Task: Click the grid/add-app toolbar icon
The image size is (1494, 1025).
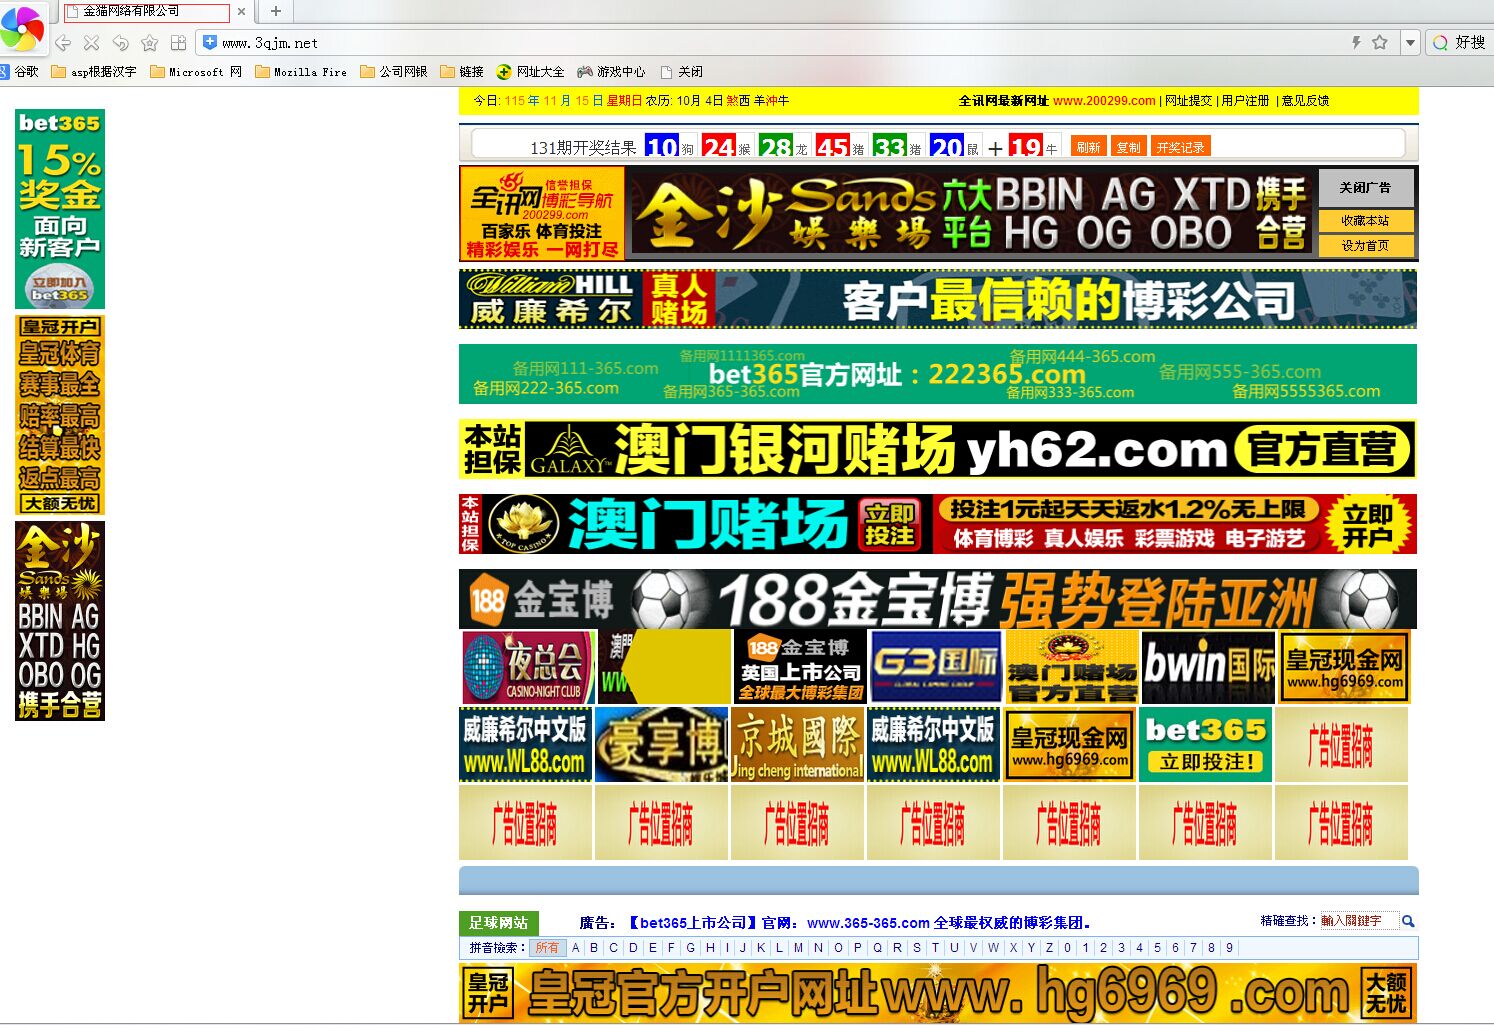Action: coord(178,43)
